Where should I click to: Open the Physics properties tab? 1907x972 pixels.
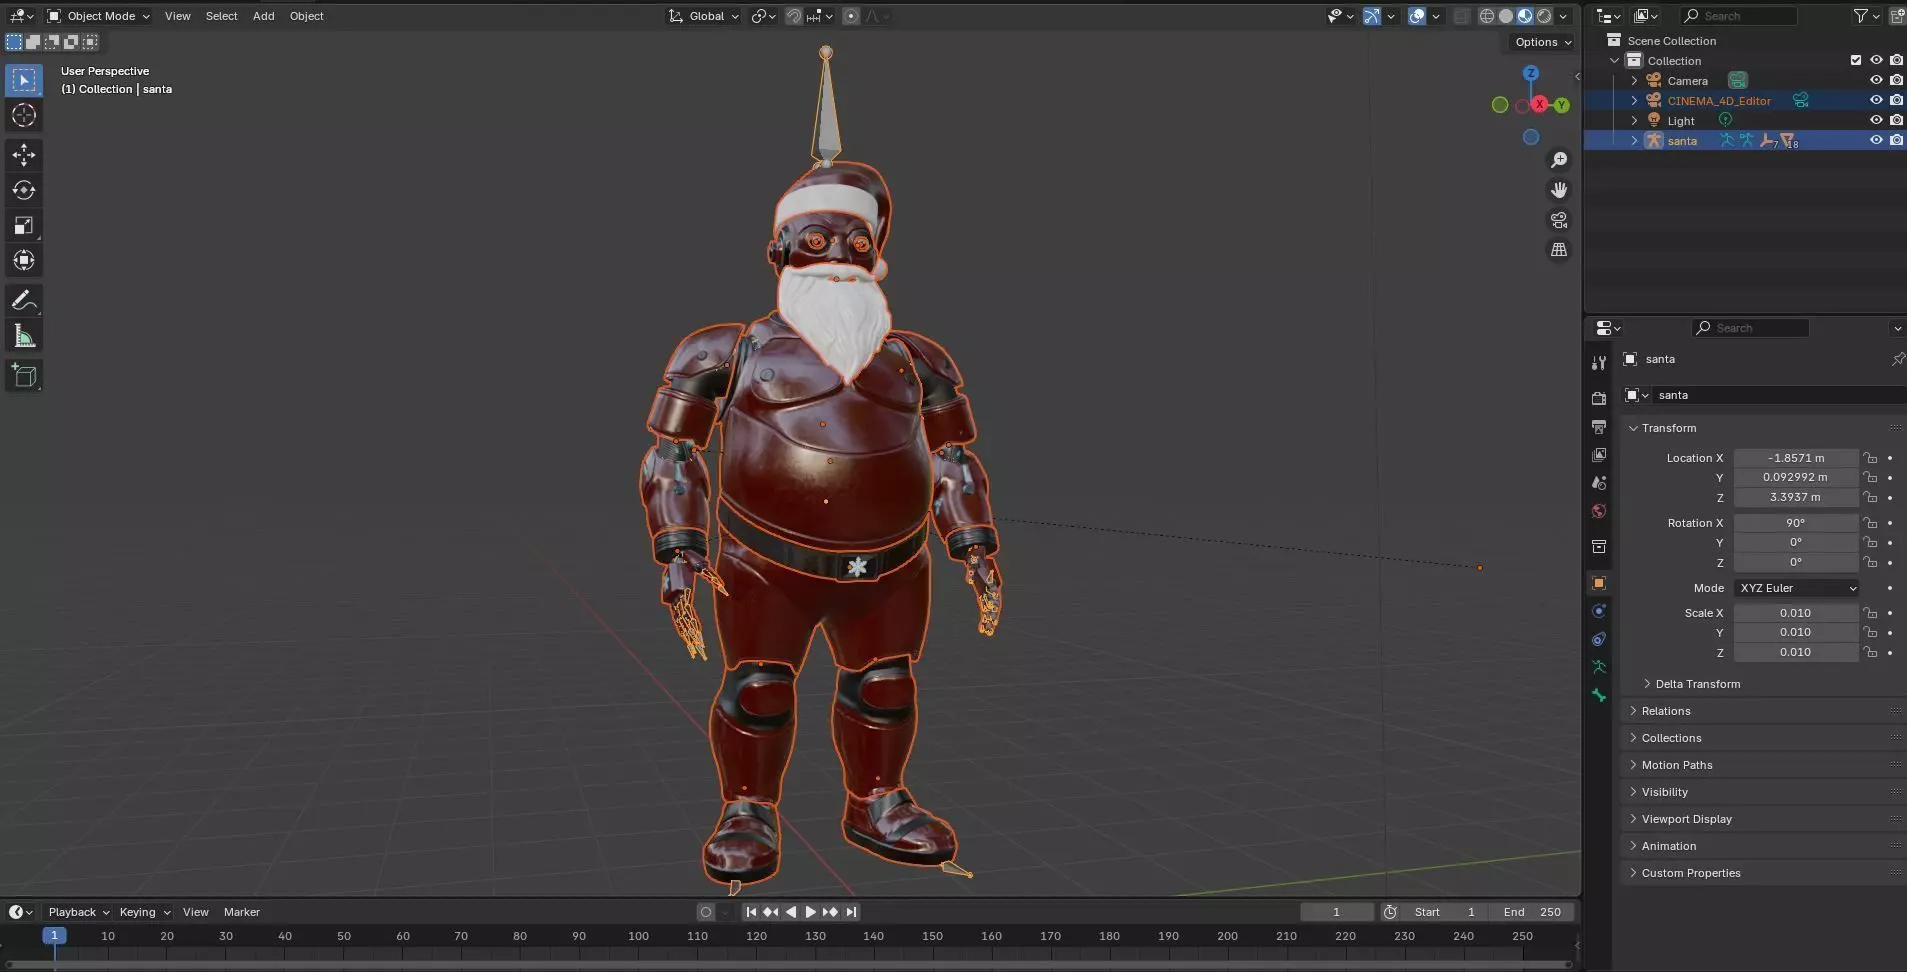pos(1599,611)
